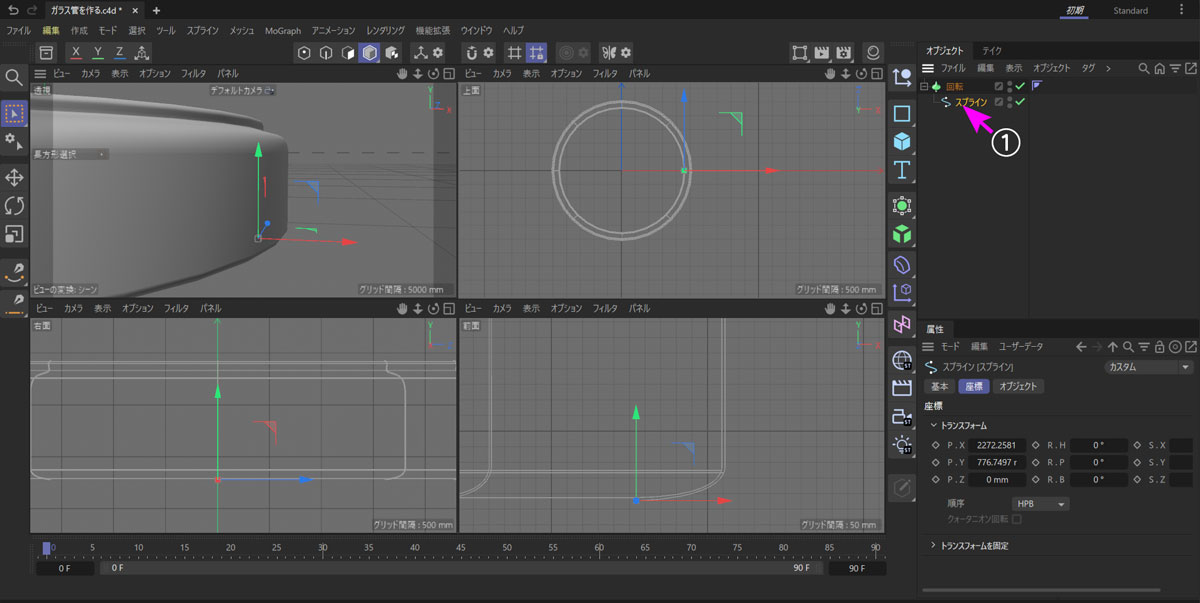Open the search magnifier in left toolbar
The height and width of the screenshot is (603, 1200).
(14, 77)
